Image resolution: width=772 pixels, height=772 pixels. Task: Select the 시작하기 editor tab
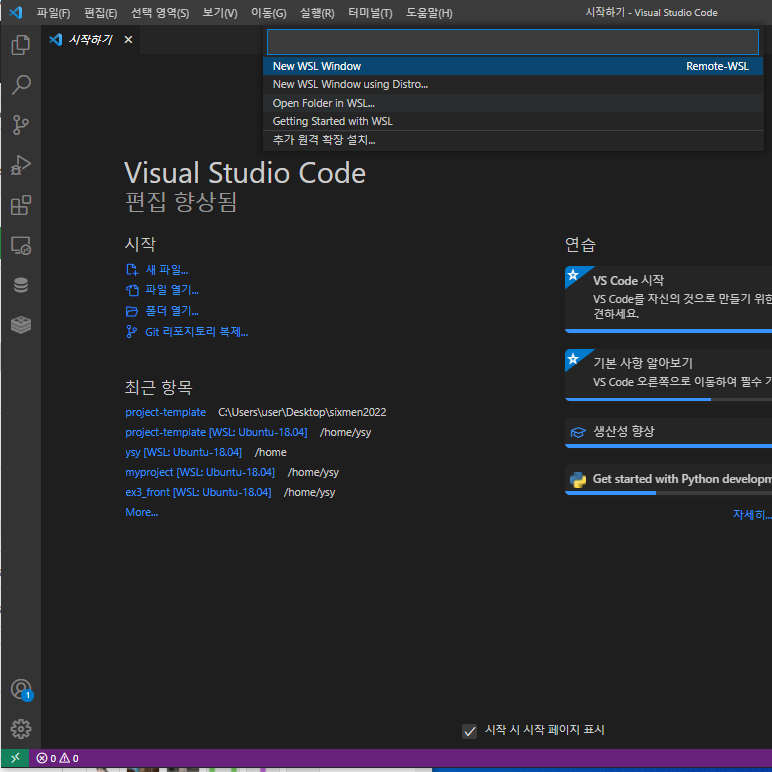[x=91, y=39]
